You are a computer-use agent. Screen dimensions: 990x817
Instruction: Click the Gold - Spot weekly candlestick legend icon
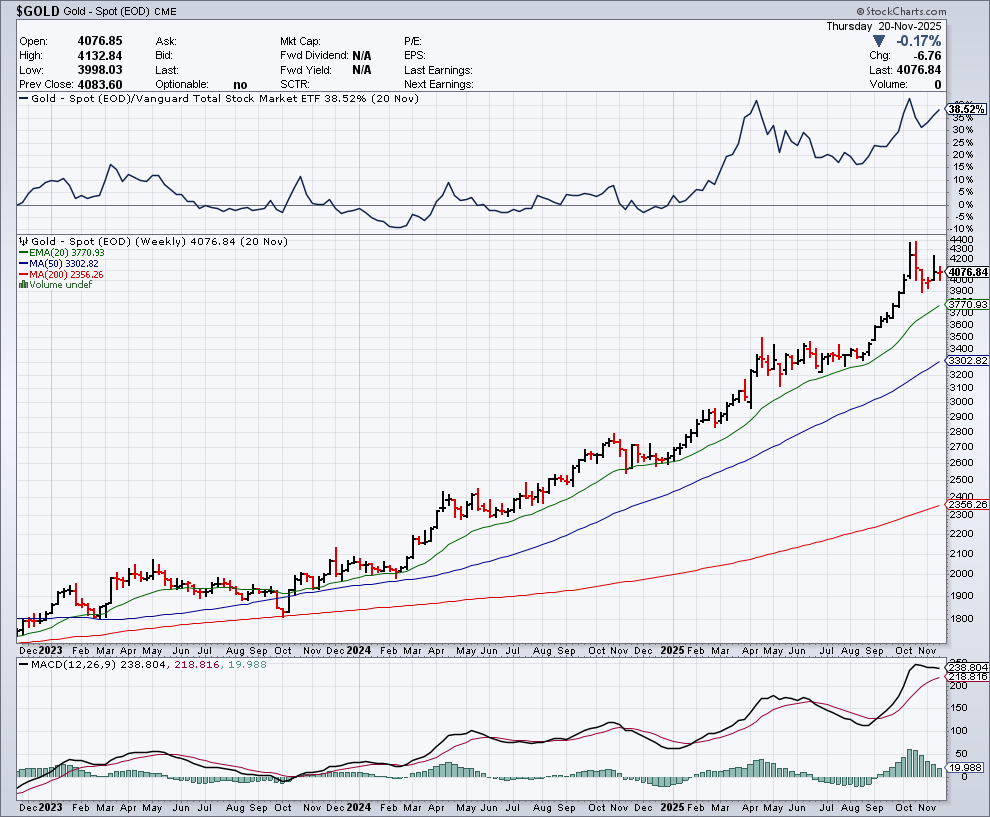(x=24, y=242)
